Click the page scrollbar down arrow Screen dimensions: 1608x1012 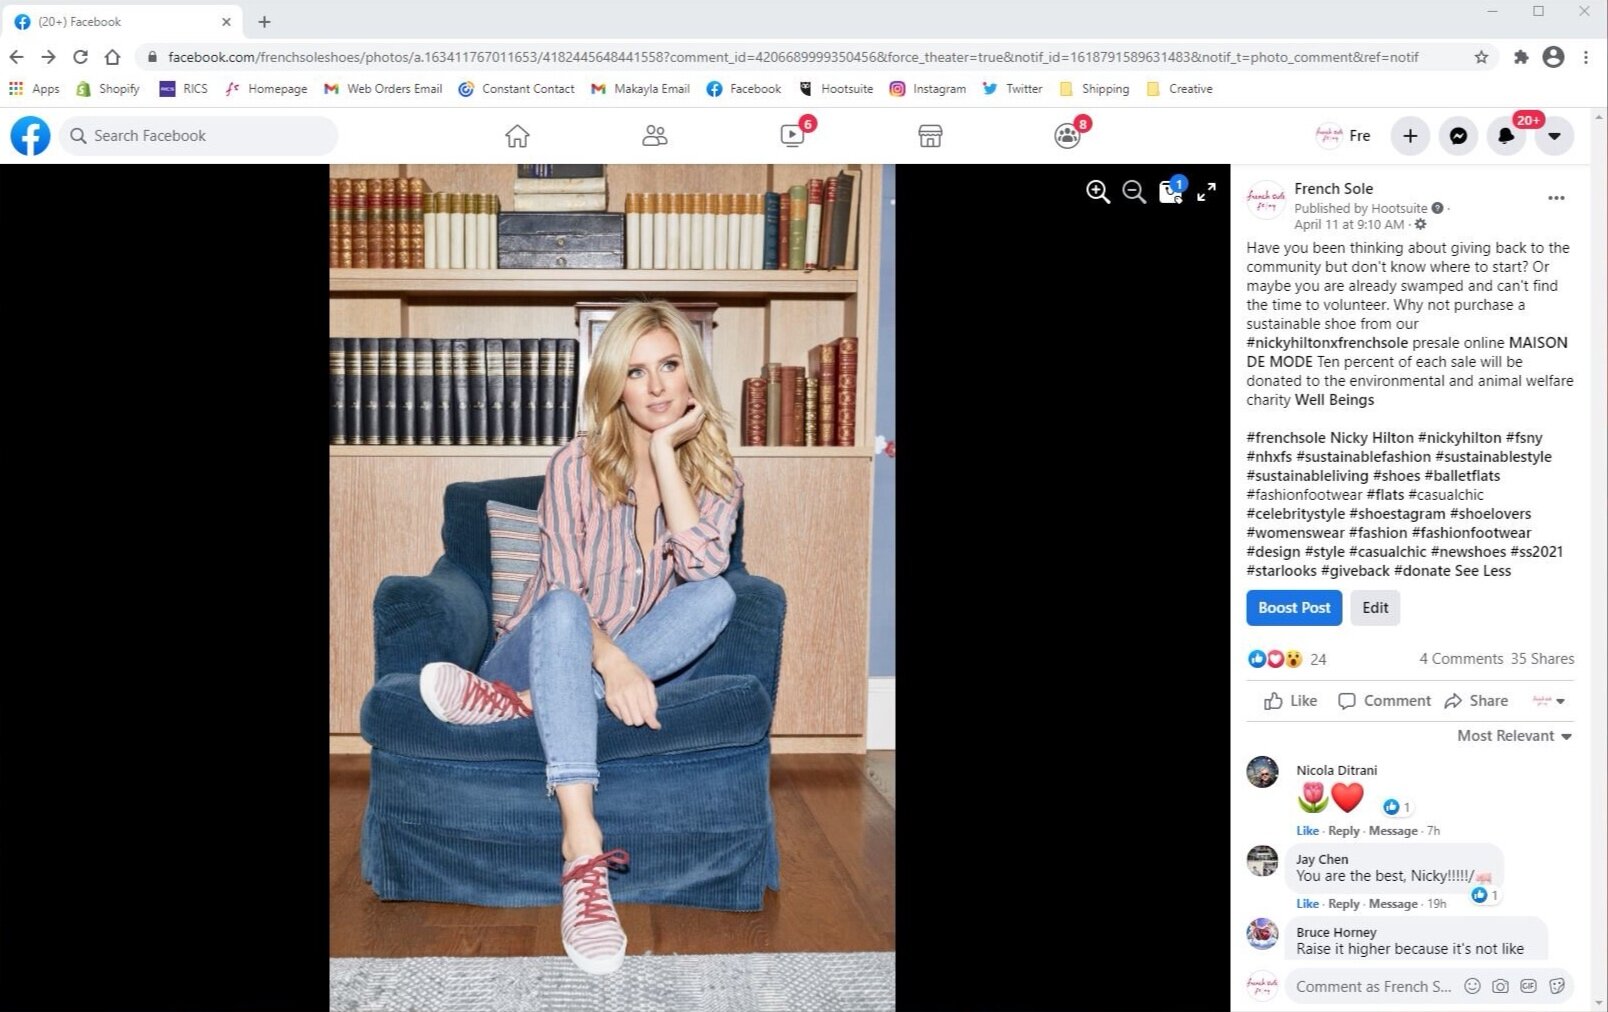click(1598, 1003)
